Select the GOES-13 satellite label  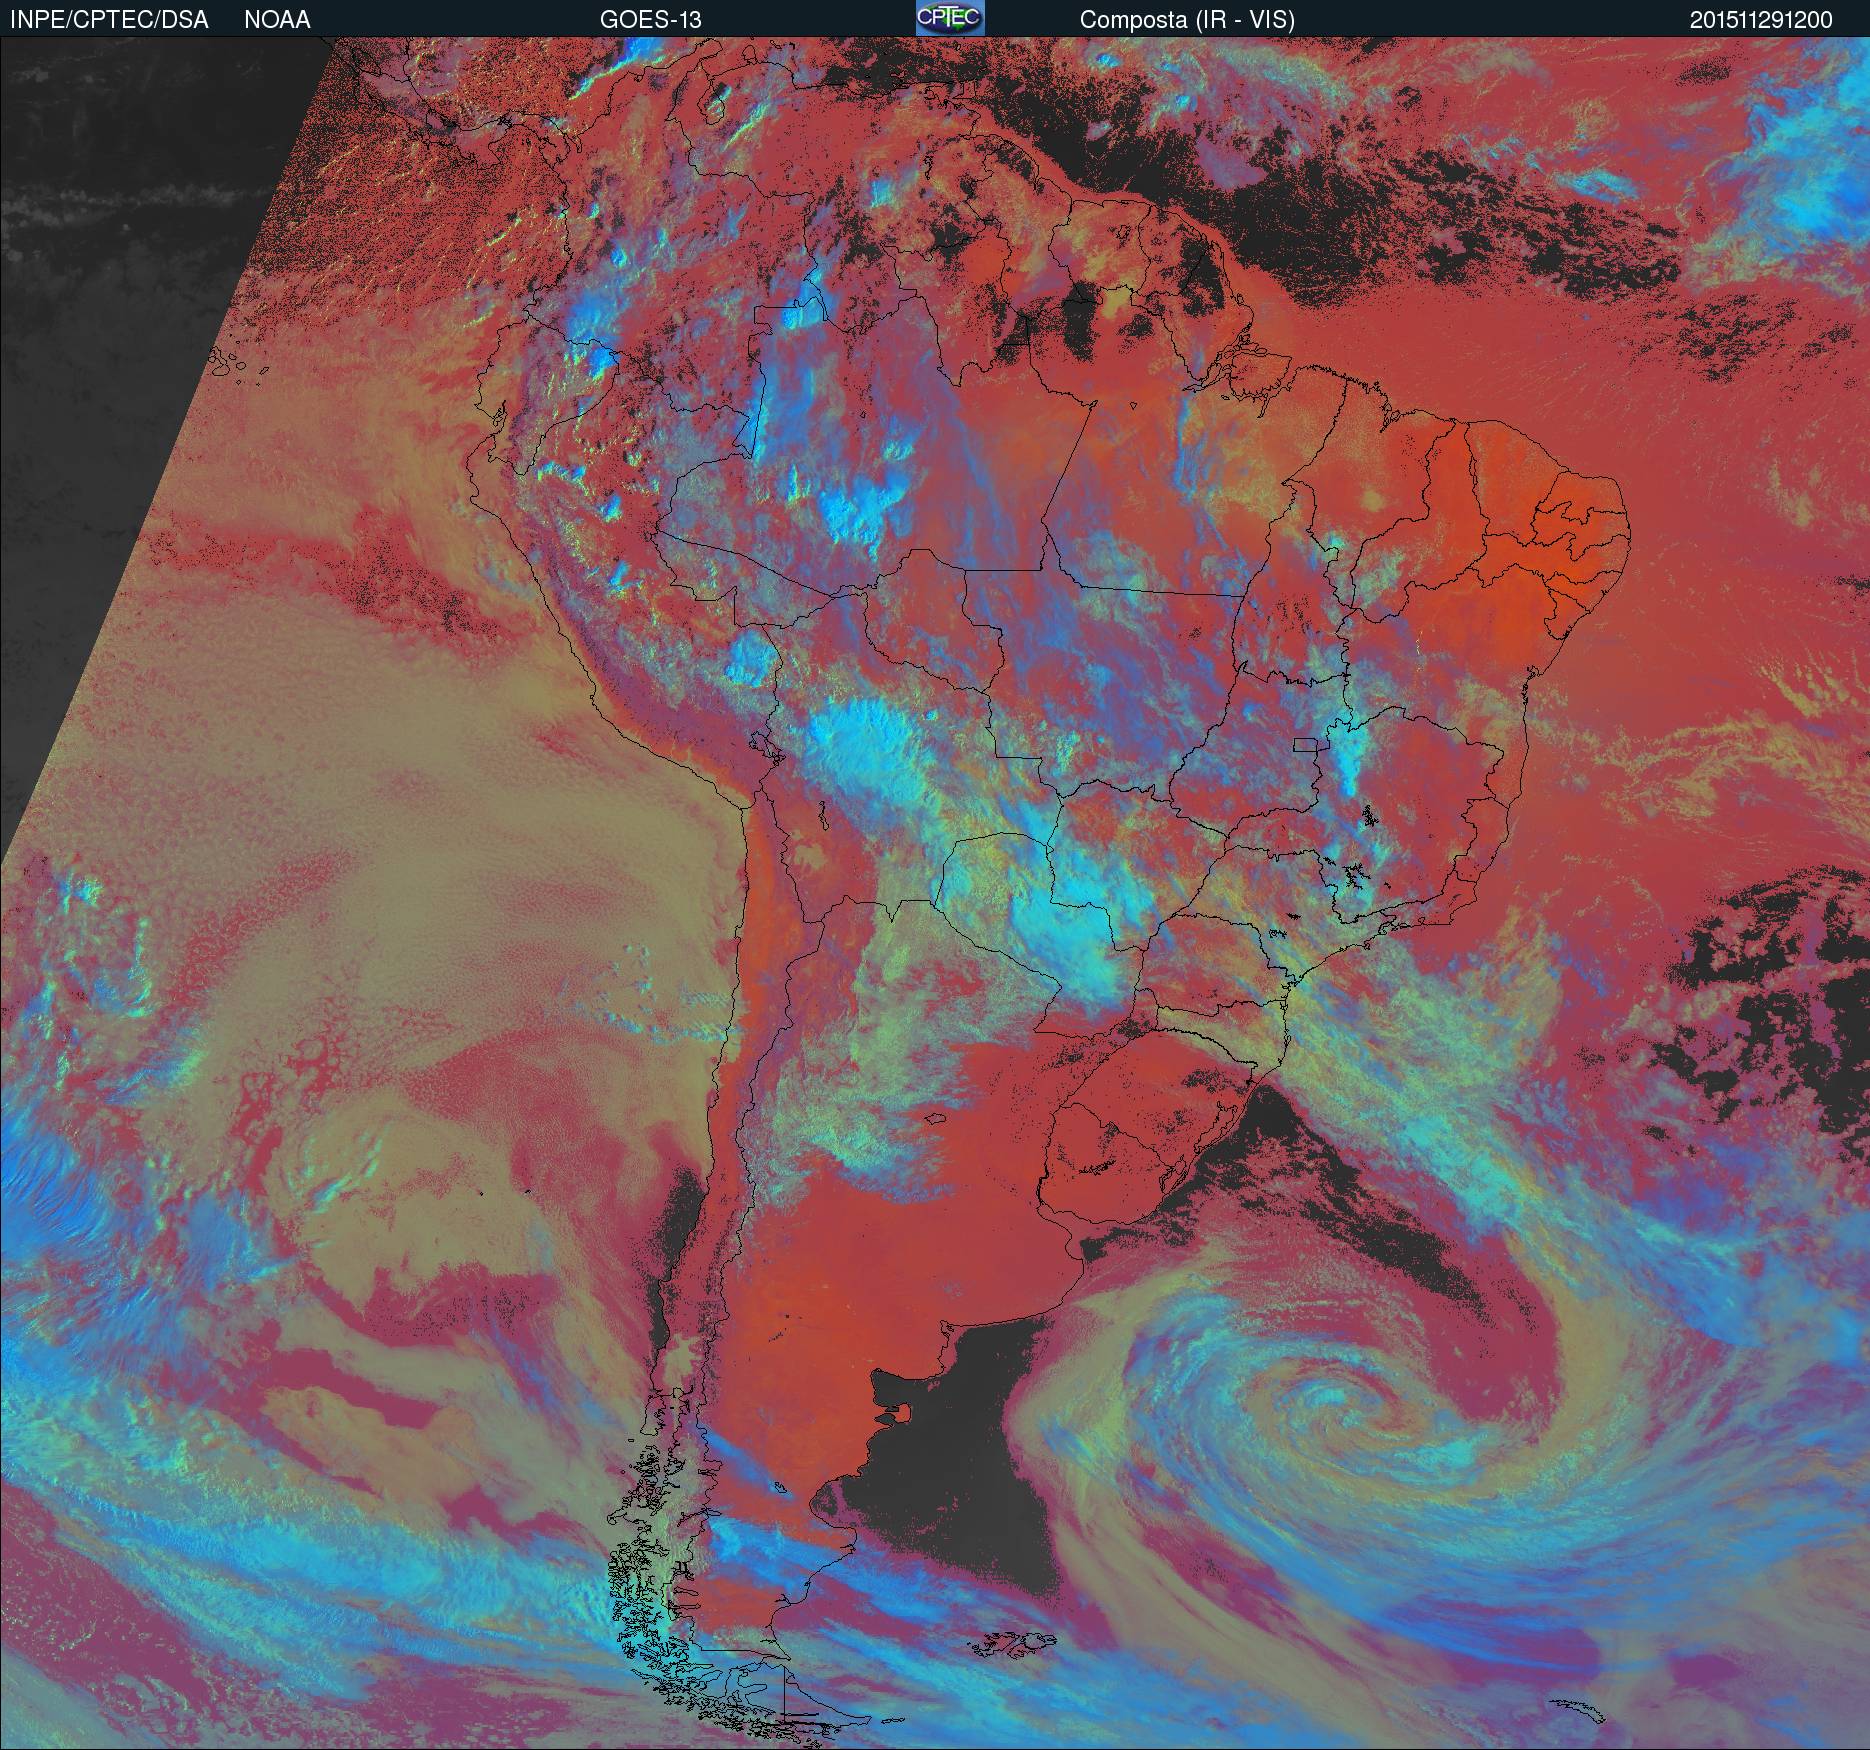[650, 20]
